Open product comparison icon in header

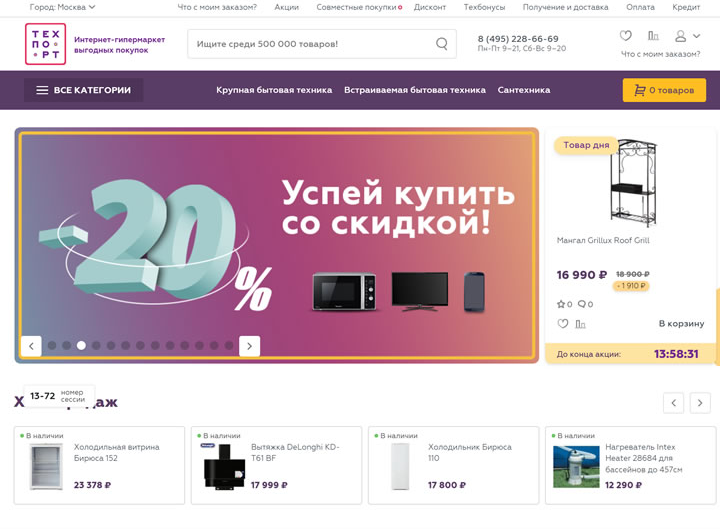click(653, 36)
